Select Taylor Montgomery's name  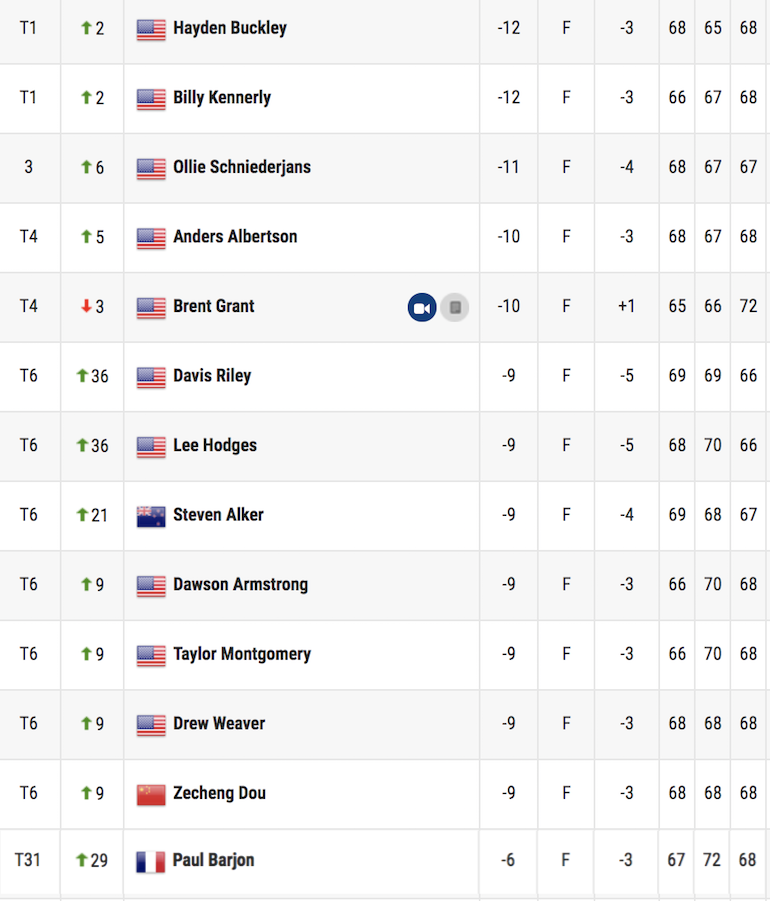point(242,654)
